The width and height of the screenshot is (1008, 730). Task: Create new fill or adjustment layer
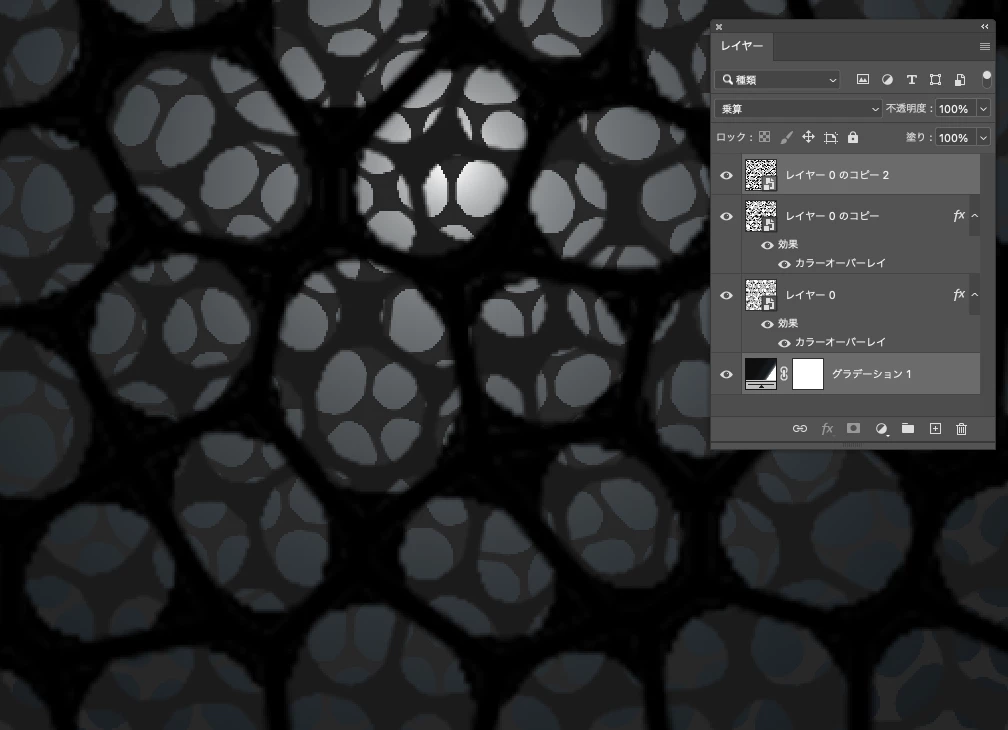click(881, 429)
